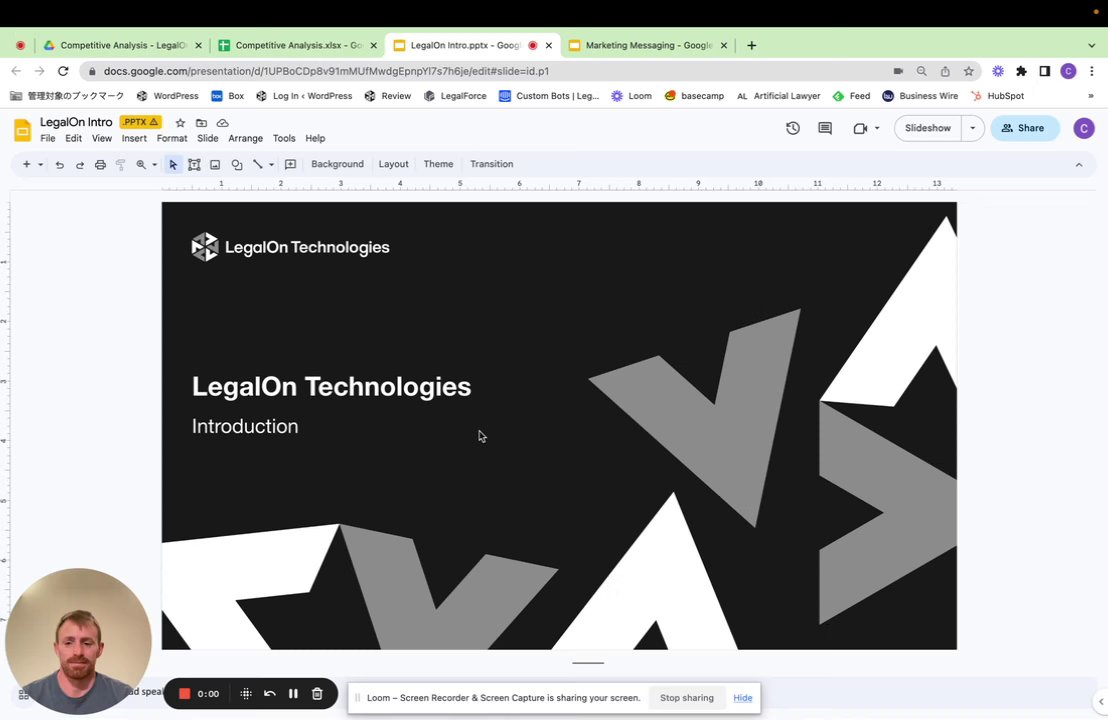
Task: Click the Print icon
Action: click(100, 165)
